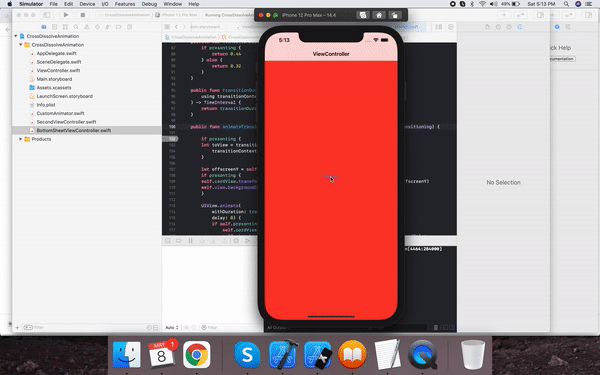600x375 pixels.
Task: Open the Test navigator diamond icon
Action: pos(97,27)
